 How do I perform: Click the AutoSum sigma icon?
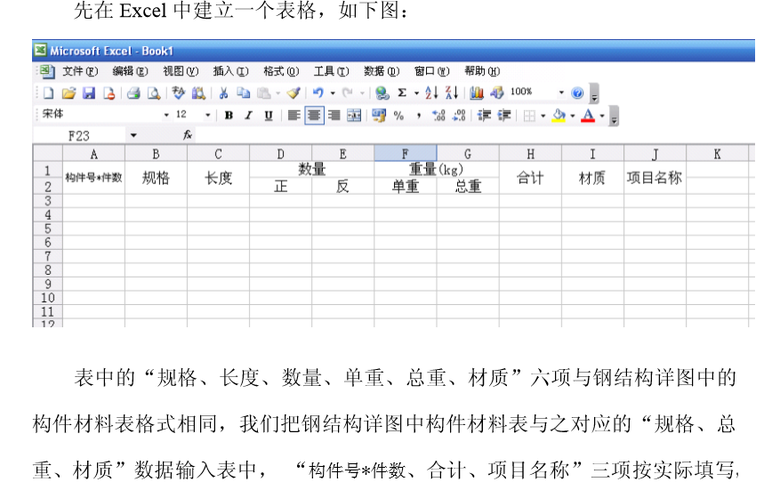point(402,93)
